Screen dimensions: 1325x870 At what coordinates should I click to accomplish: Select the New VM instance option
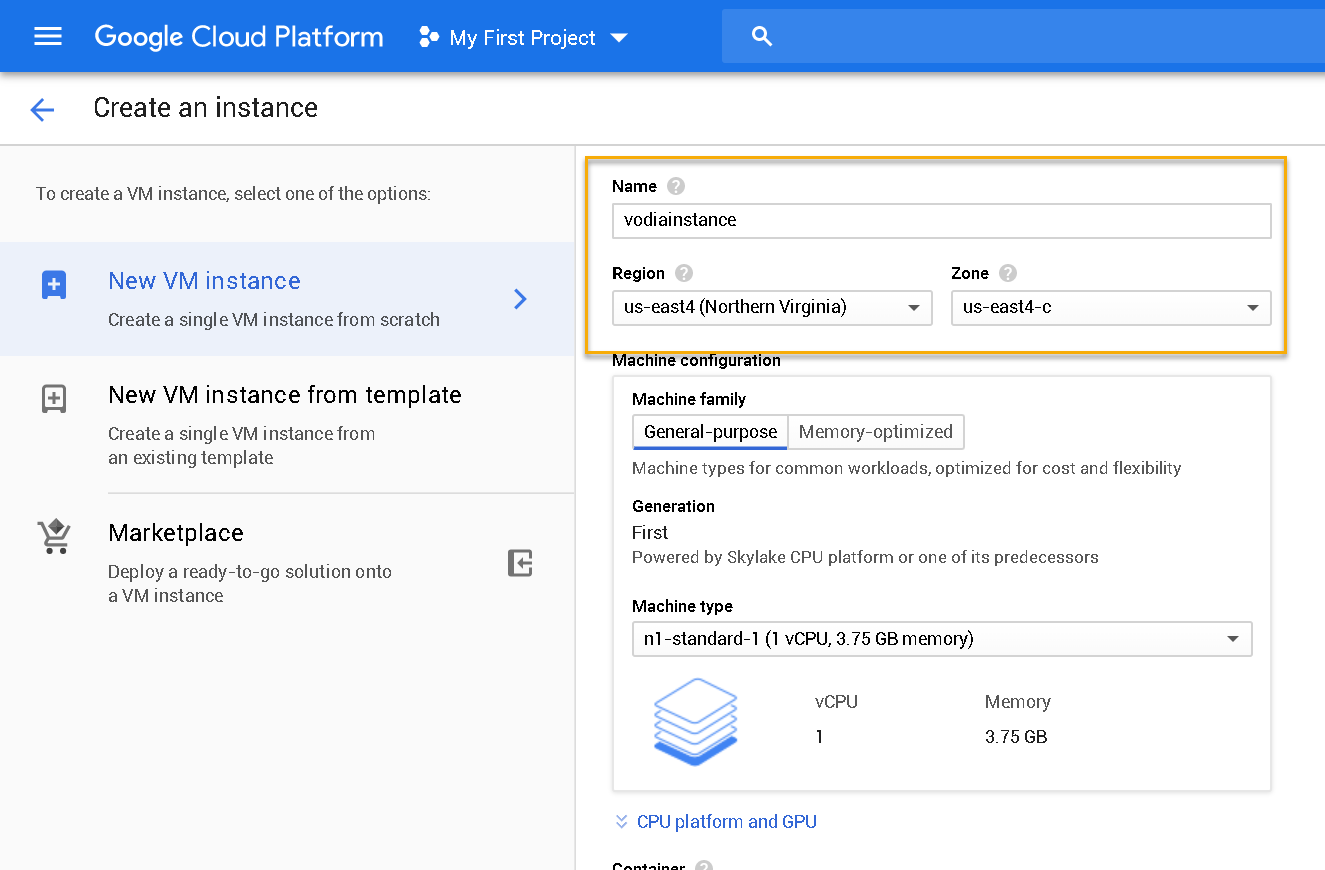coord(287,299)
